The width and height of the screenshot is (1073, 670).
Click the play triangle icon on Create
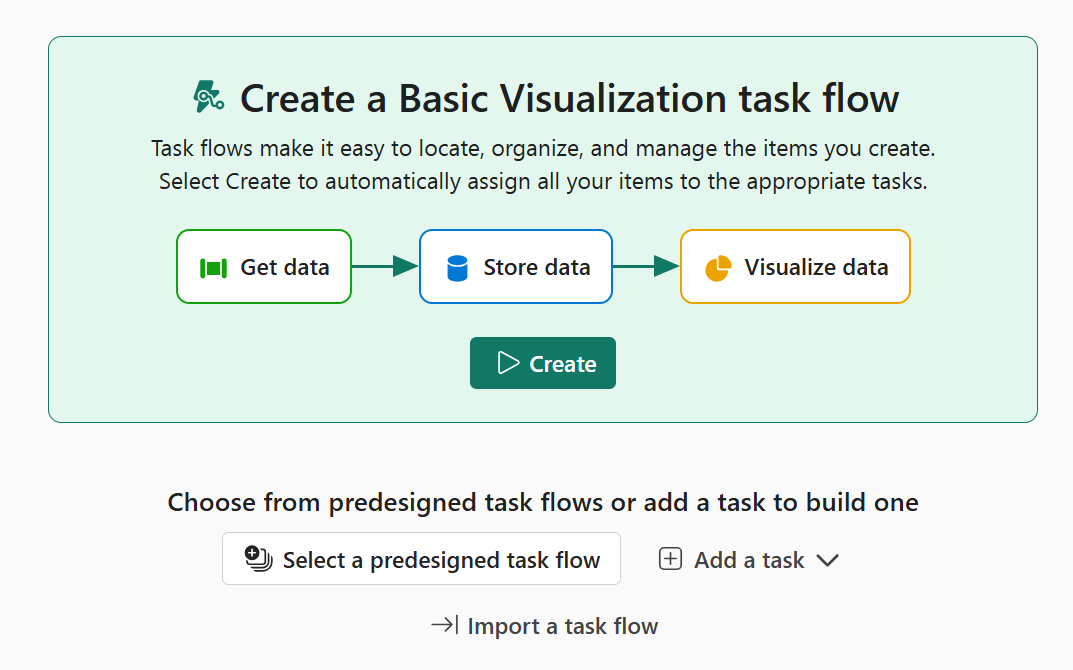508,363
